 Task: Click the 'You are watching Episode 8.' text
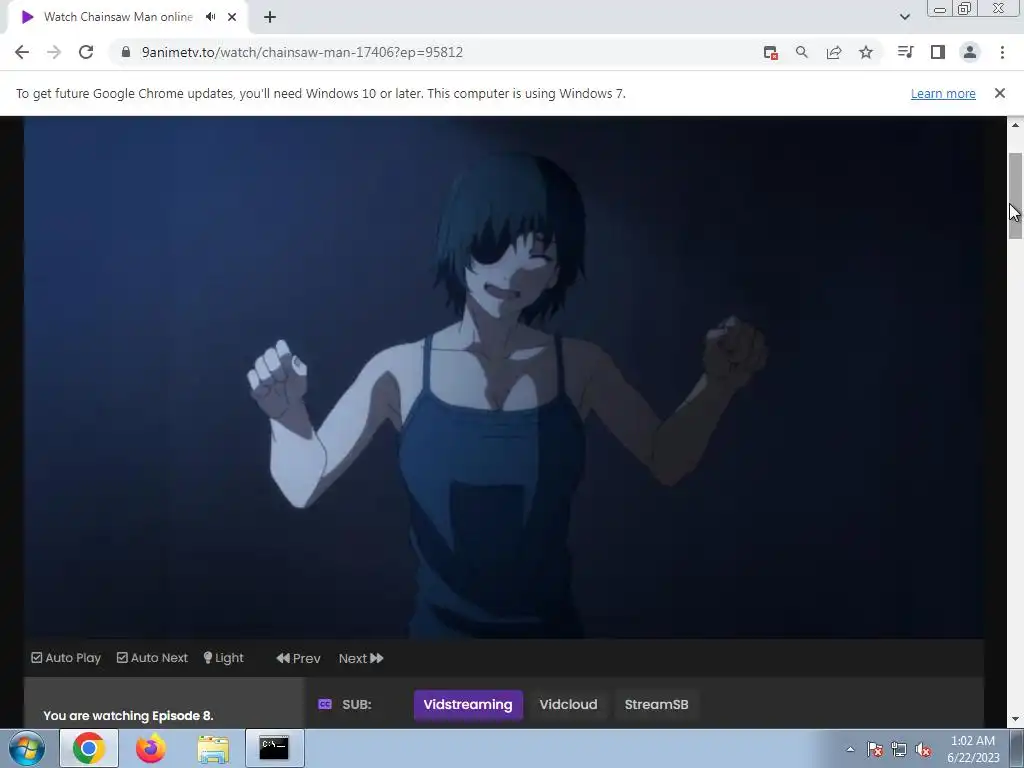128,716
